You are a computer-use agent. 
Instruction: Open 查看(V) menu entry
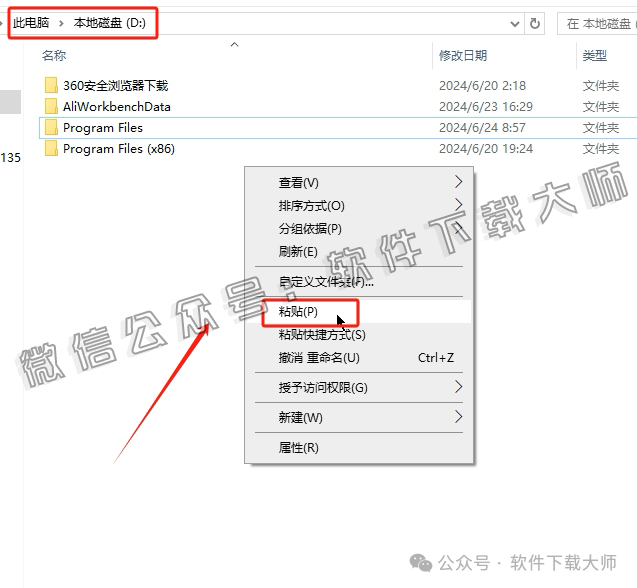[x=359, y=182]
